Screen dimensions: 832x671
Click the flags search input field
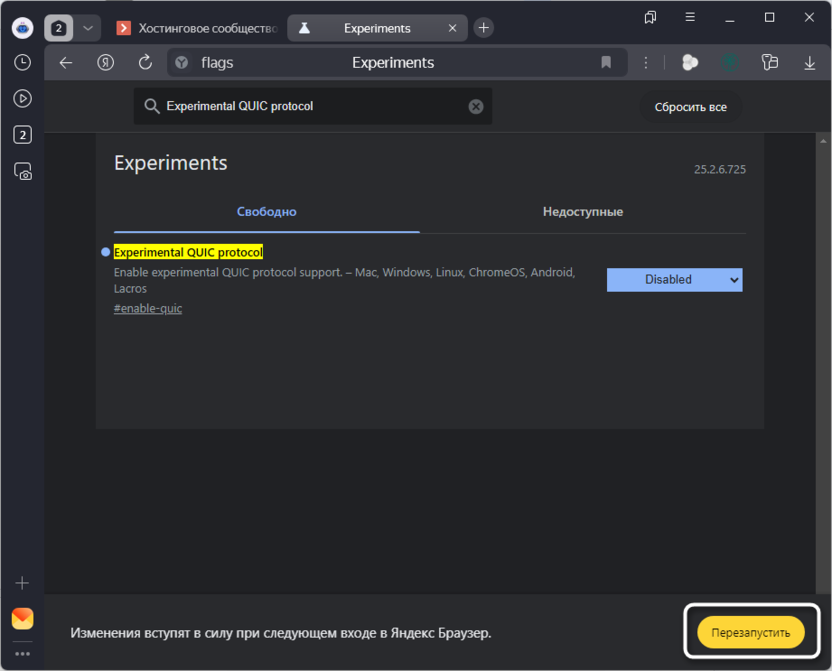310,106
